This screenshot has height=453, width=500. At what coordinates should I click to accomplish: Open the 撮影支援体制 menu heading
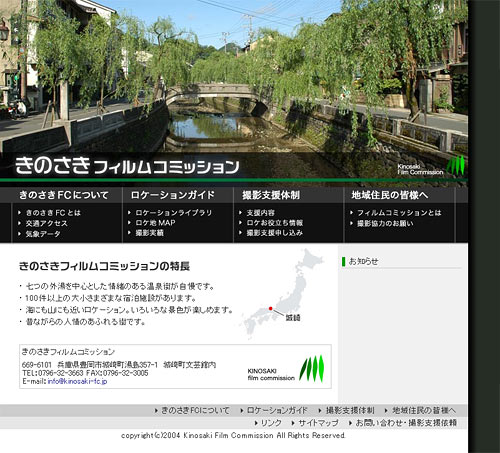pyautogui.click(x=271, y=195)
